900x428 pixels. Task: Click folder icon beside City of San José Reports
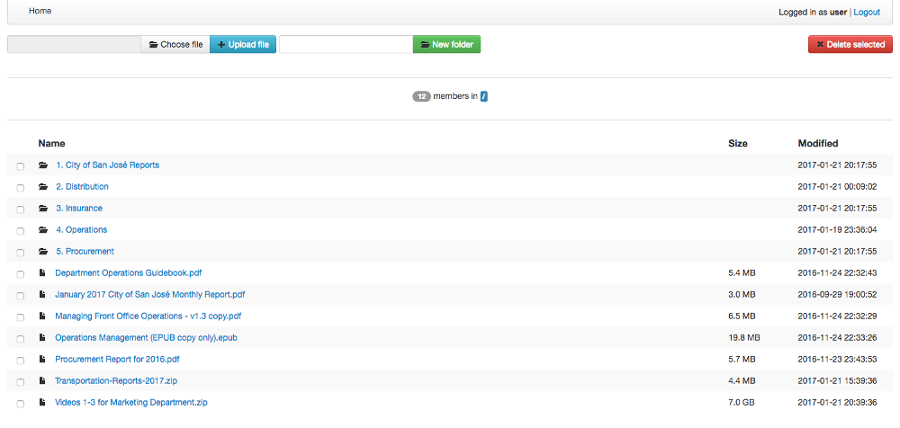pyautogui.click(x=43, y=165)
